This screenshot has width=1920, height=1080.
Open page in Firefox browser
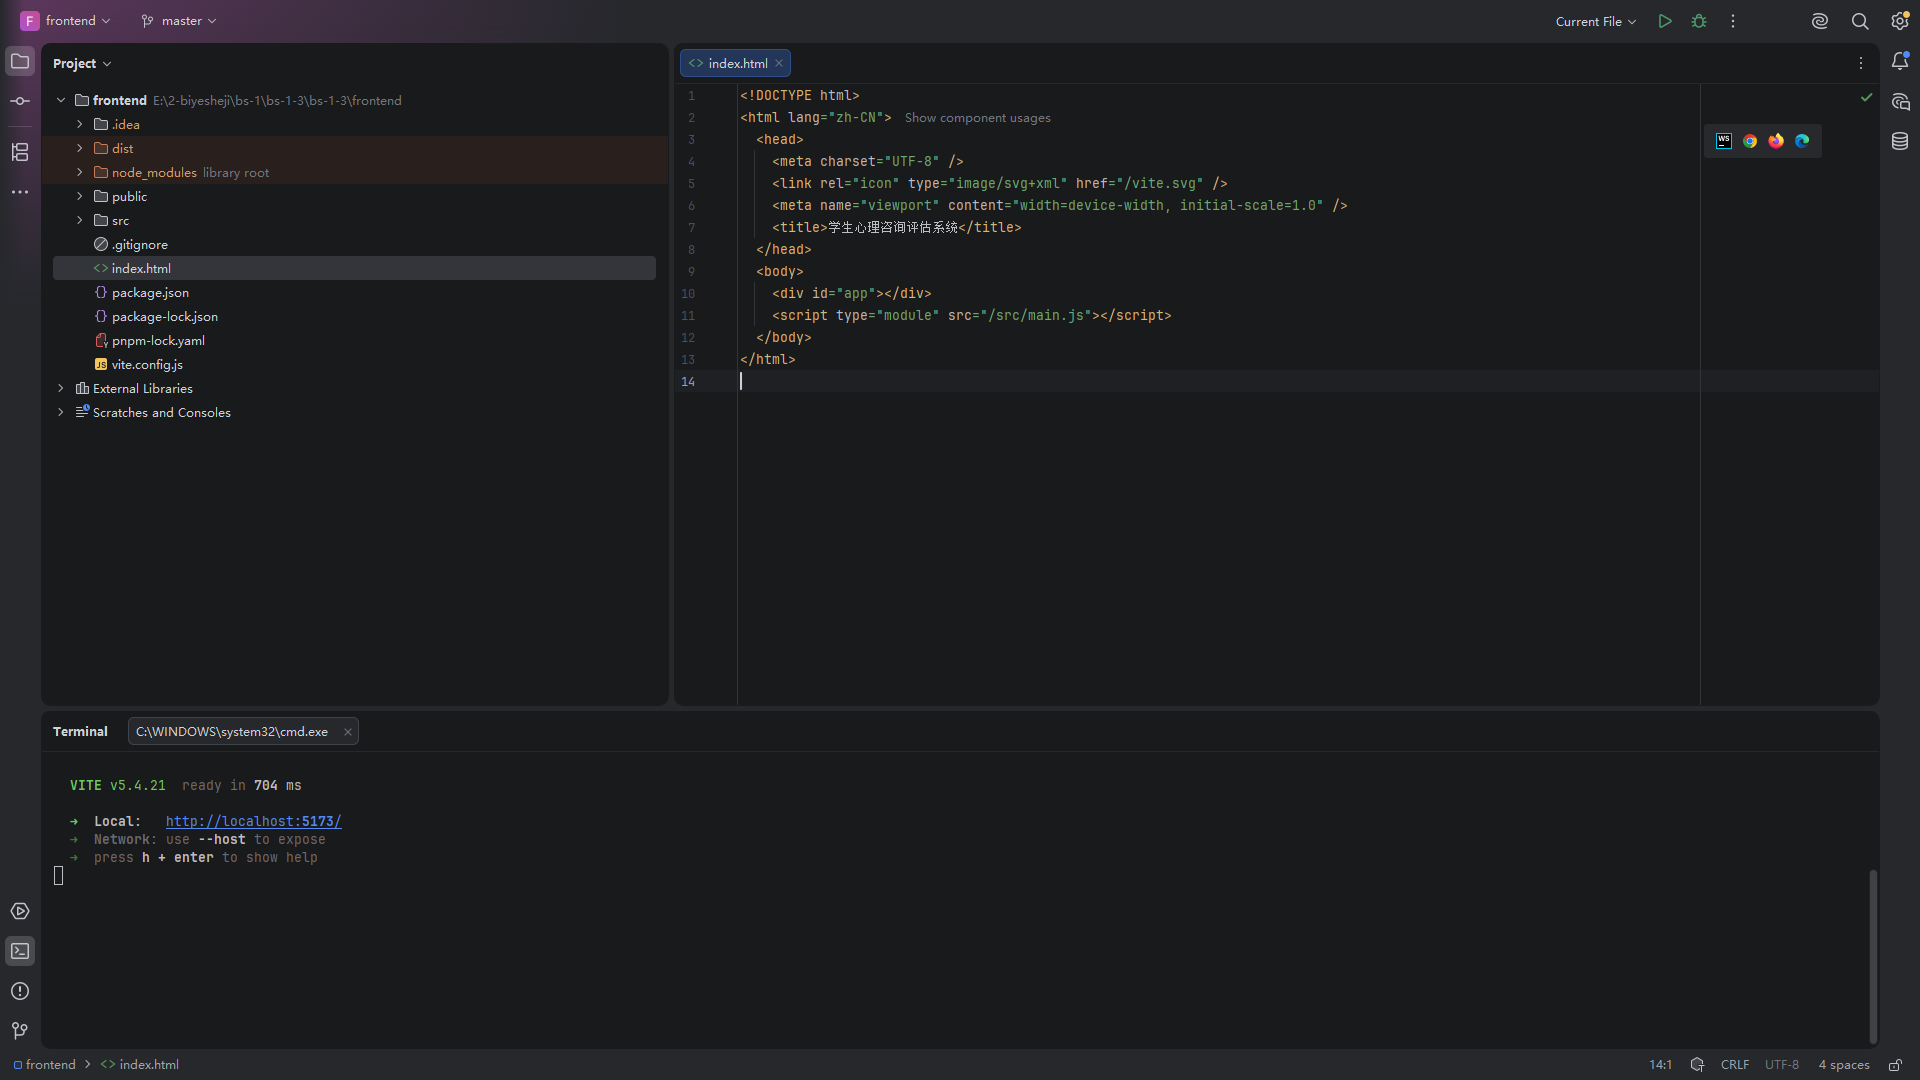[x=1776, y=141]
